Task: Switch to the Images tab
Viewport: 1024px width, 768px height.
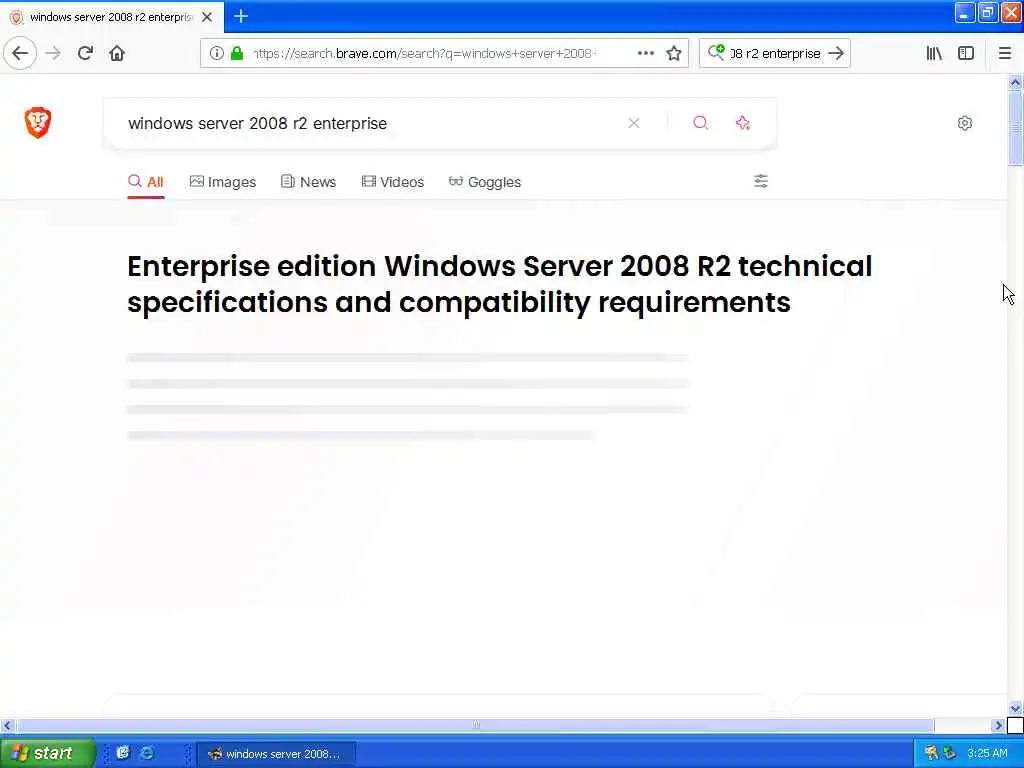Action: 223,182
